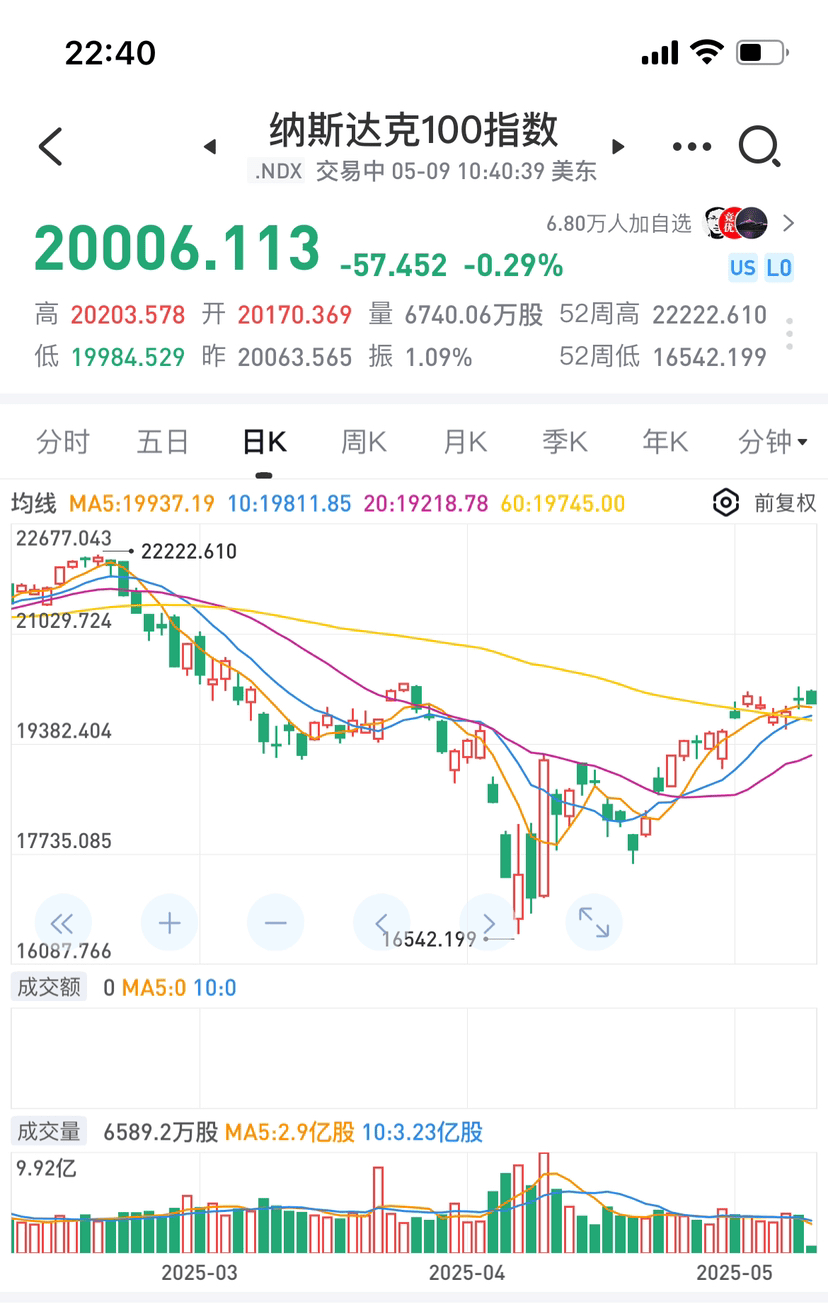The width and height of the screenshot is (828, 1304).
Task: Tap the 纳斯达克100指数 title
Action: 414,130
